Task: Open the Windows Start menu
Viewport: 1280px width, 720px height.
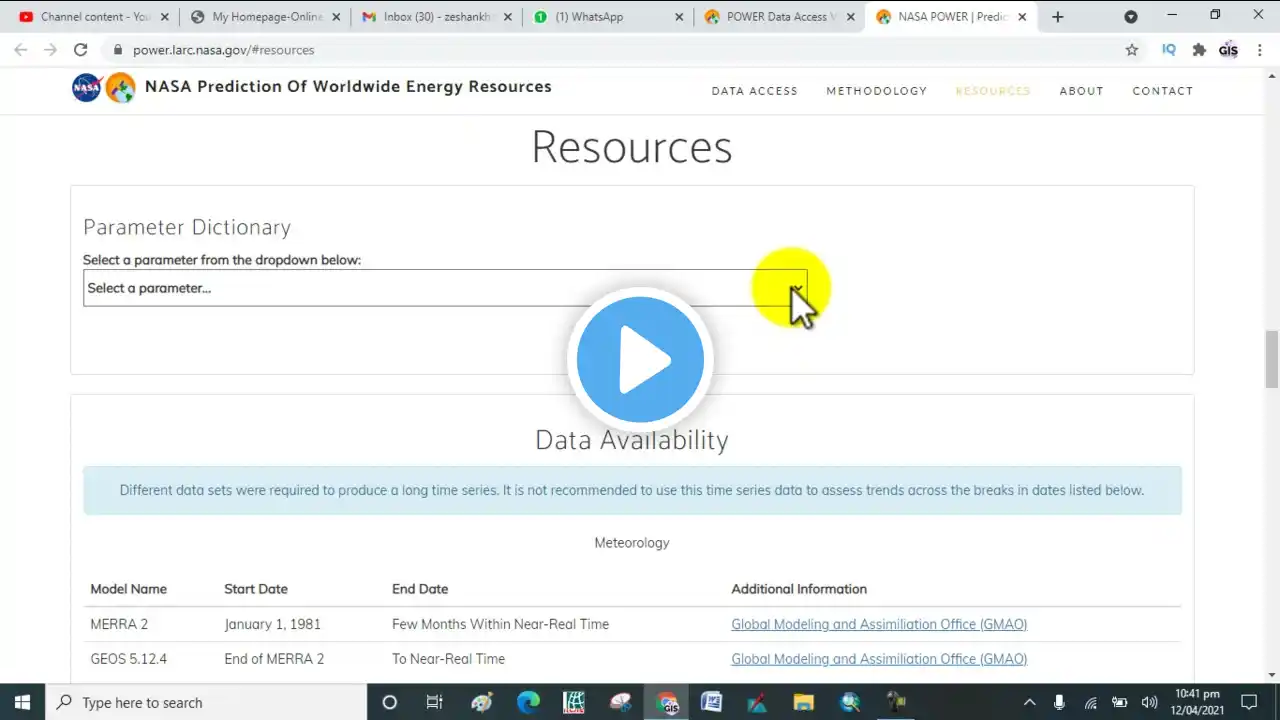Action: point(22,702)
